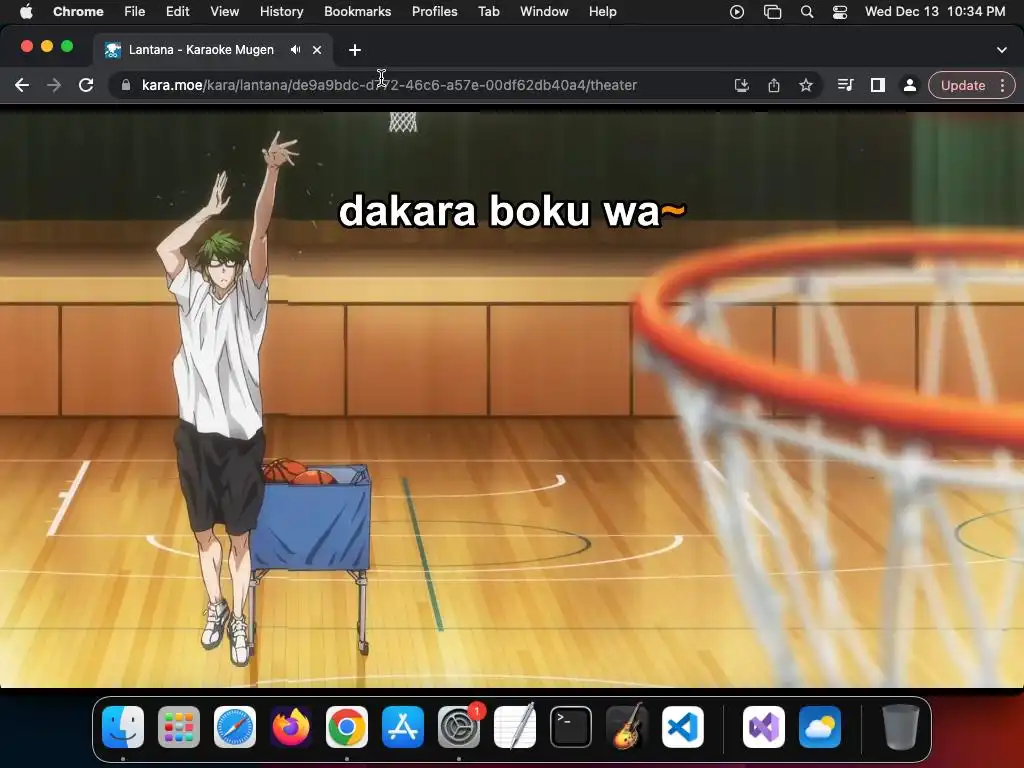Open TextEdit from the Dock

515,727
